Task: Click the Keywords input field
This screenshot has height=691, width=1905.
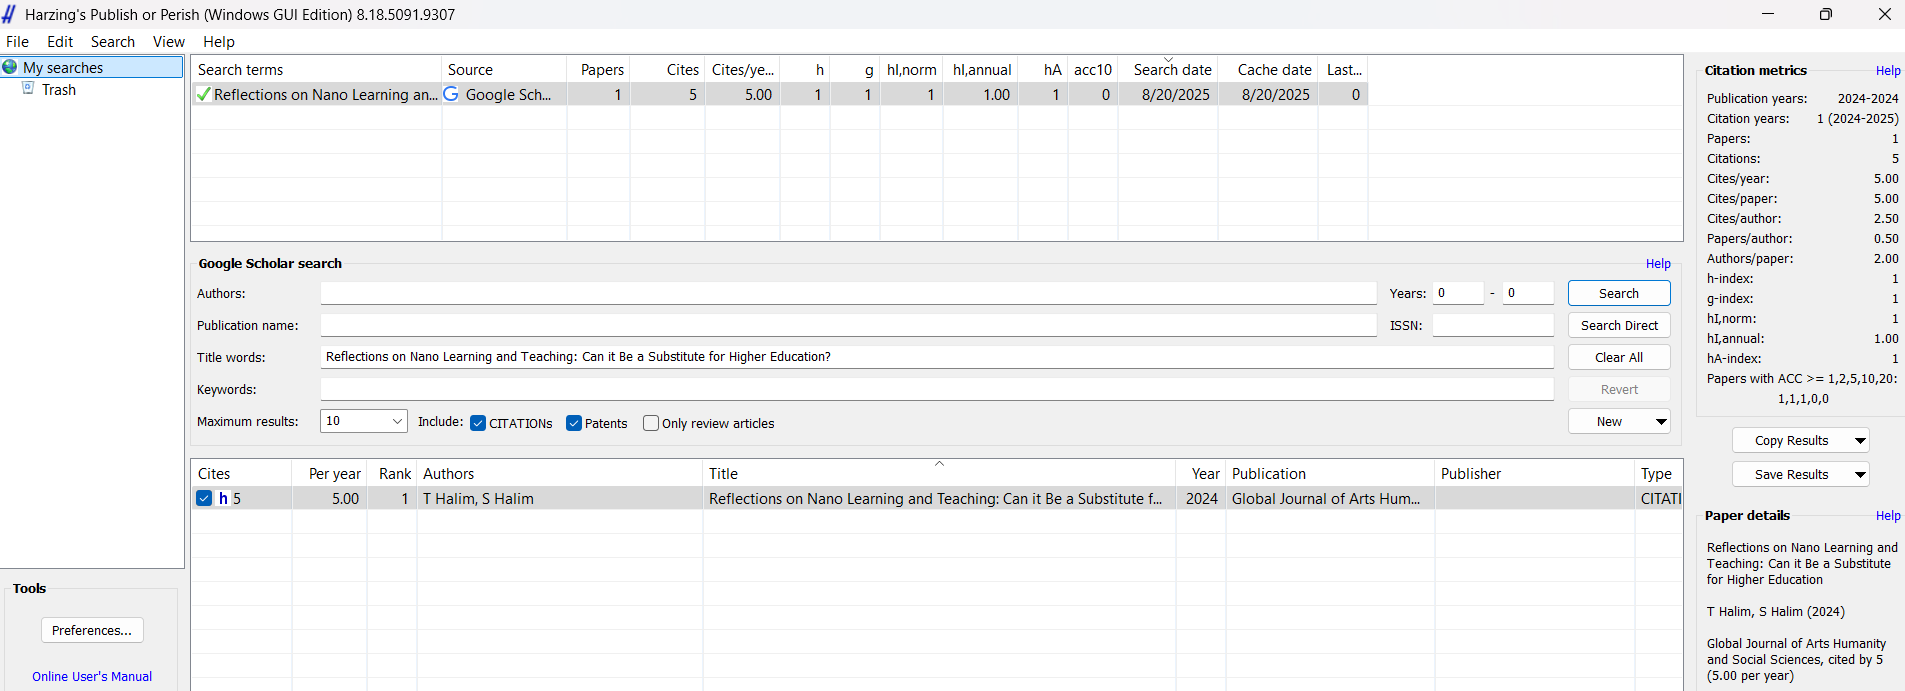Action: (937, 389)
